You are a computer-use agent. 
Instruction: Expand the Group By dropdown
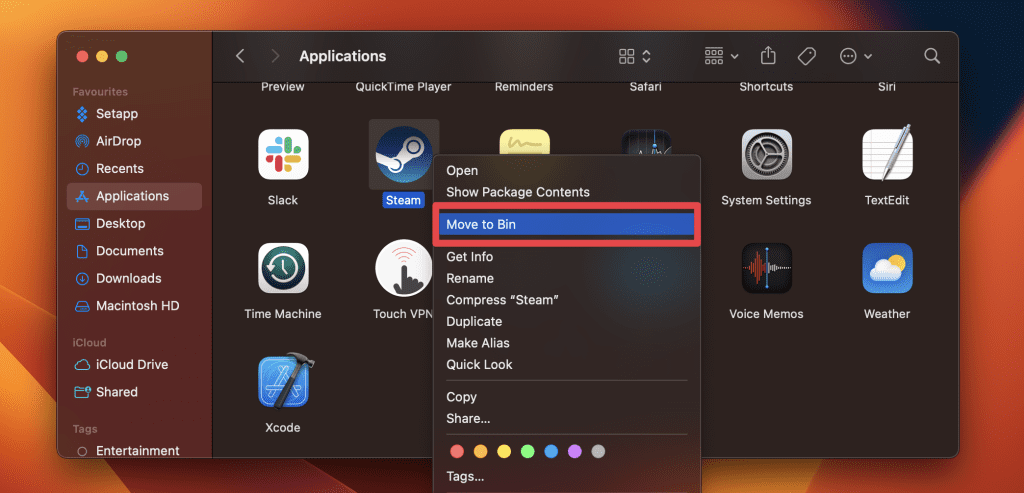coord(721,56)
